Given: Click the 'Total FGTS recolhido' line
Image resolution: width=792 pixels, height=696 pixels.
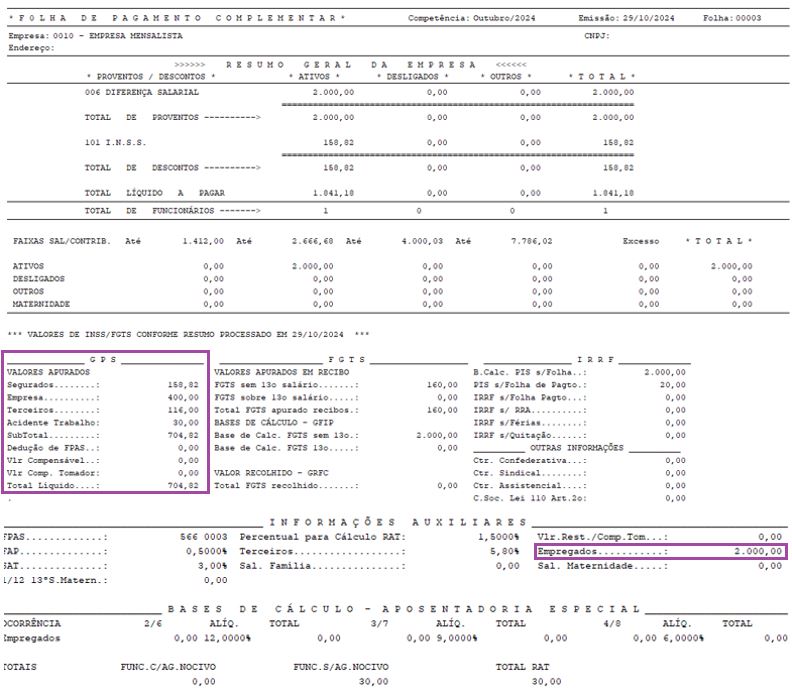Looking at the screenshot, I should click(x=336, y=486).
